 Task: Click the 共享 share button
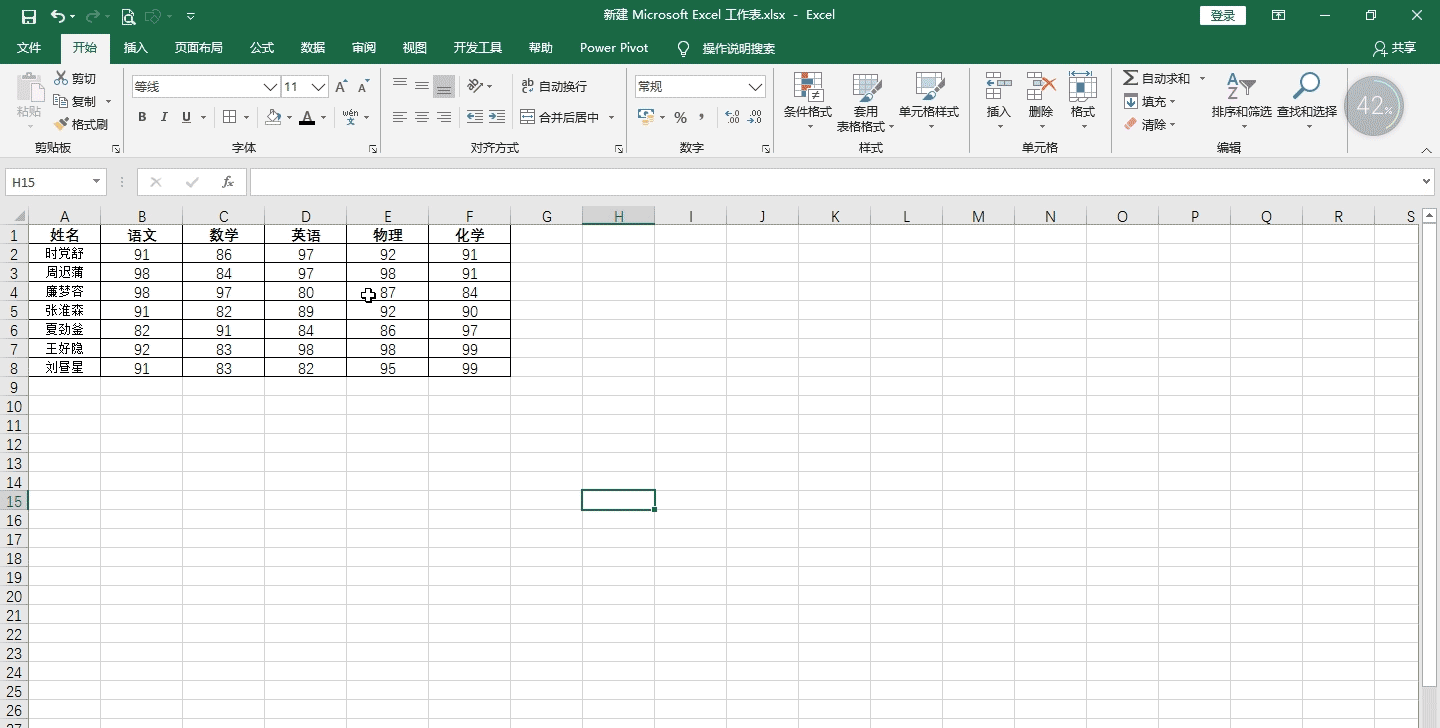coord(1395,48)
